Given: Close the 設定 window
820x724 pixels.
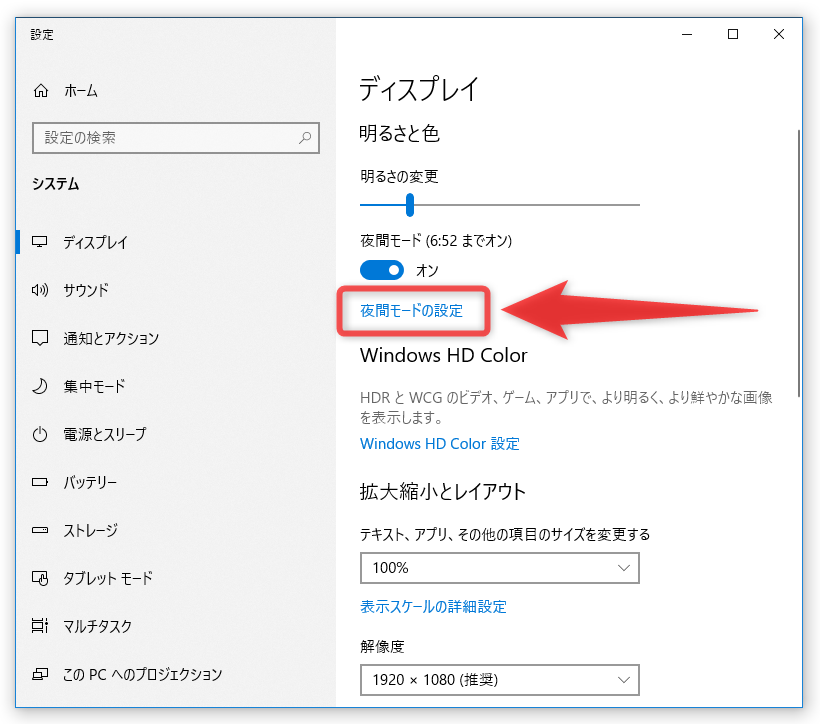Looking at the screenshot, I should [x=779, y=35].
